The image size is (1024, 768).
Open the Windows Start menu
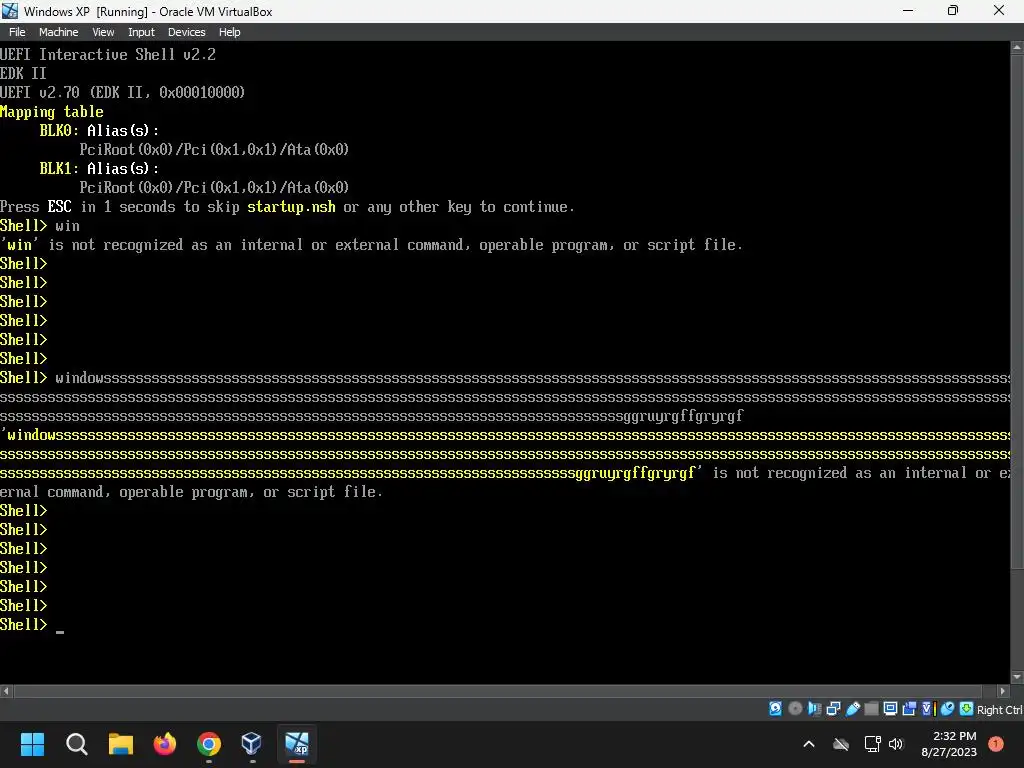point(32,744)
